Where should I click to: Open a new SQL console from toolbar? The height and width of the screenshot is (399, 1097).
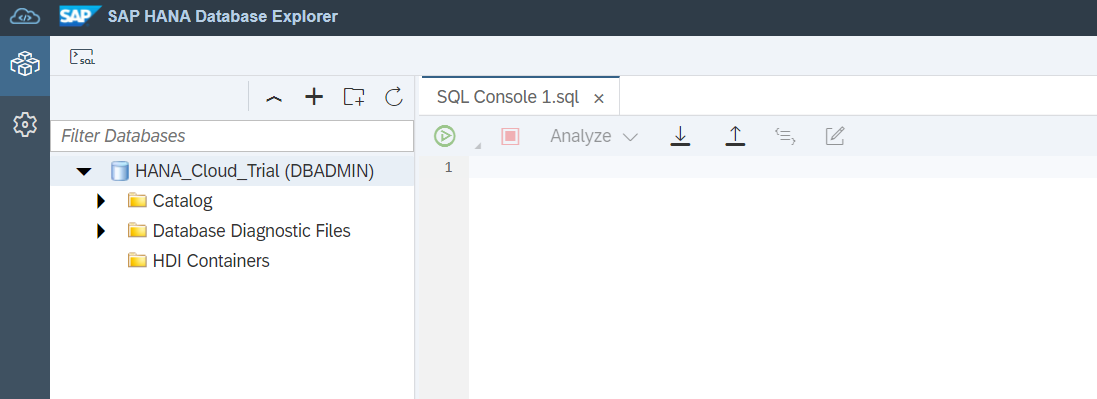pos(83,57)
